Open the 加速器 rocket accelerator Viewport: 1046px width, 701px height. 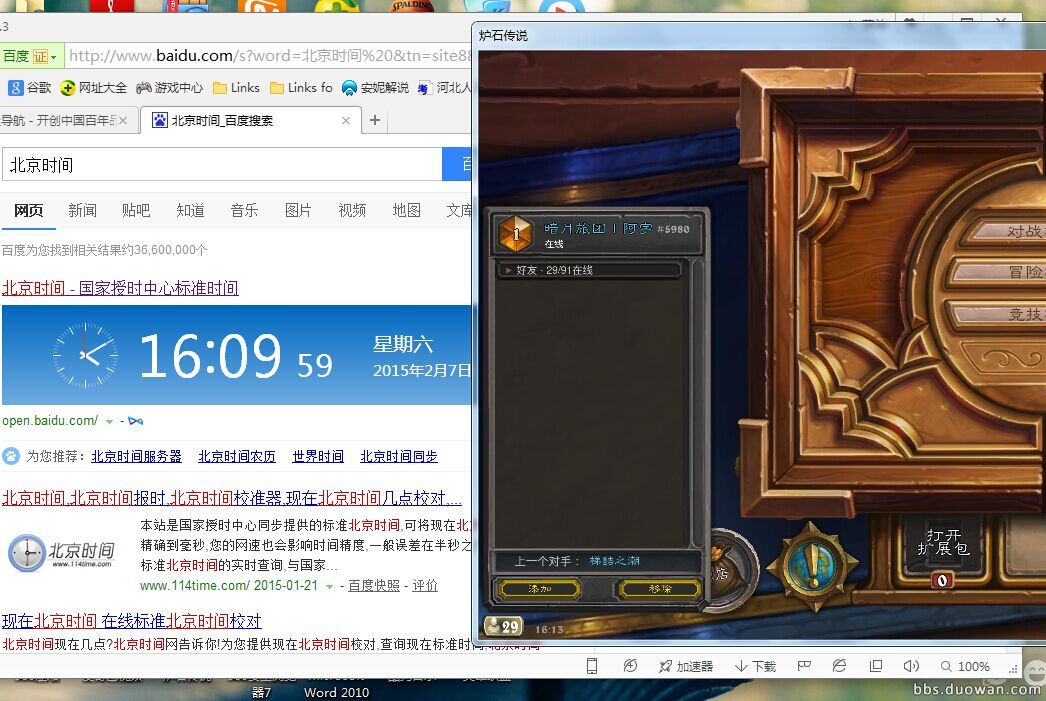tap(686, 666)
